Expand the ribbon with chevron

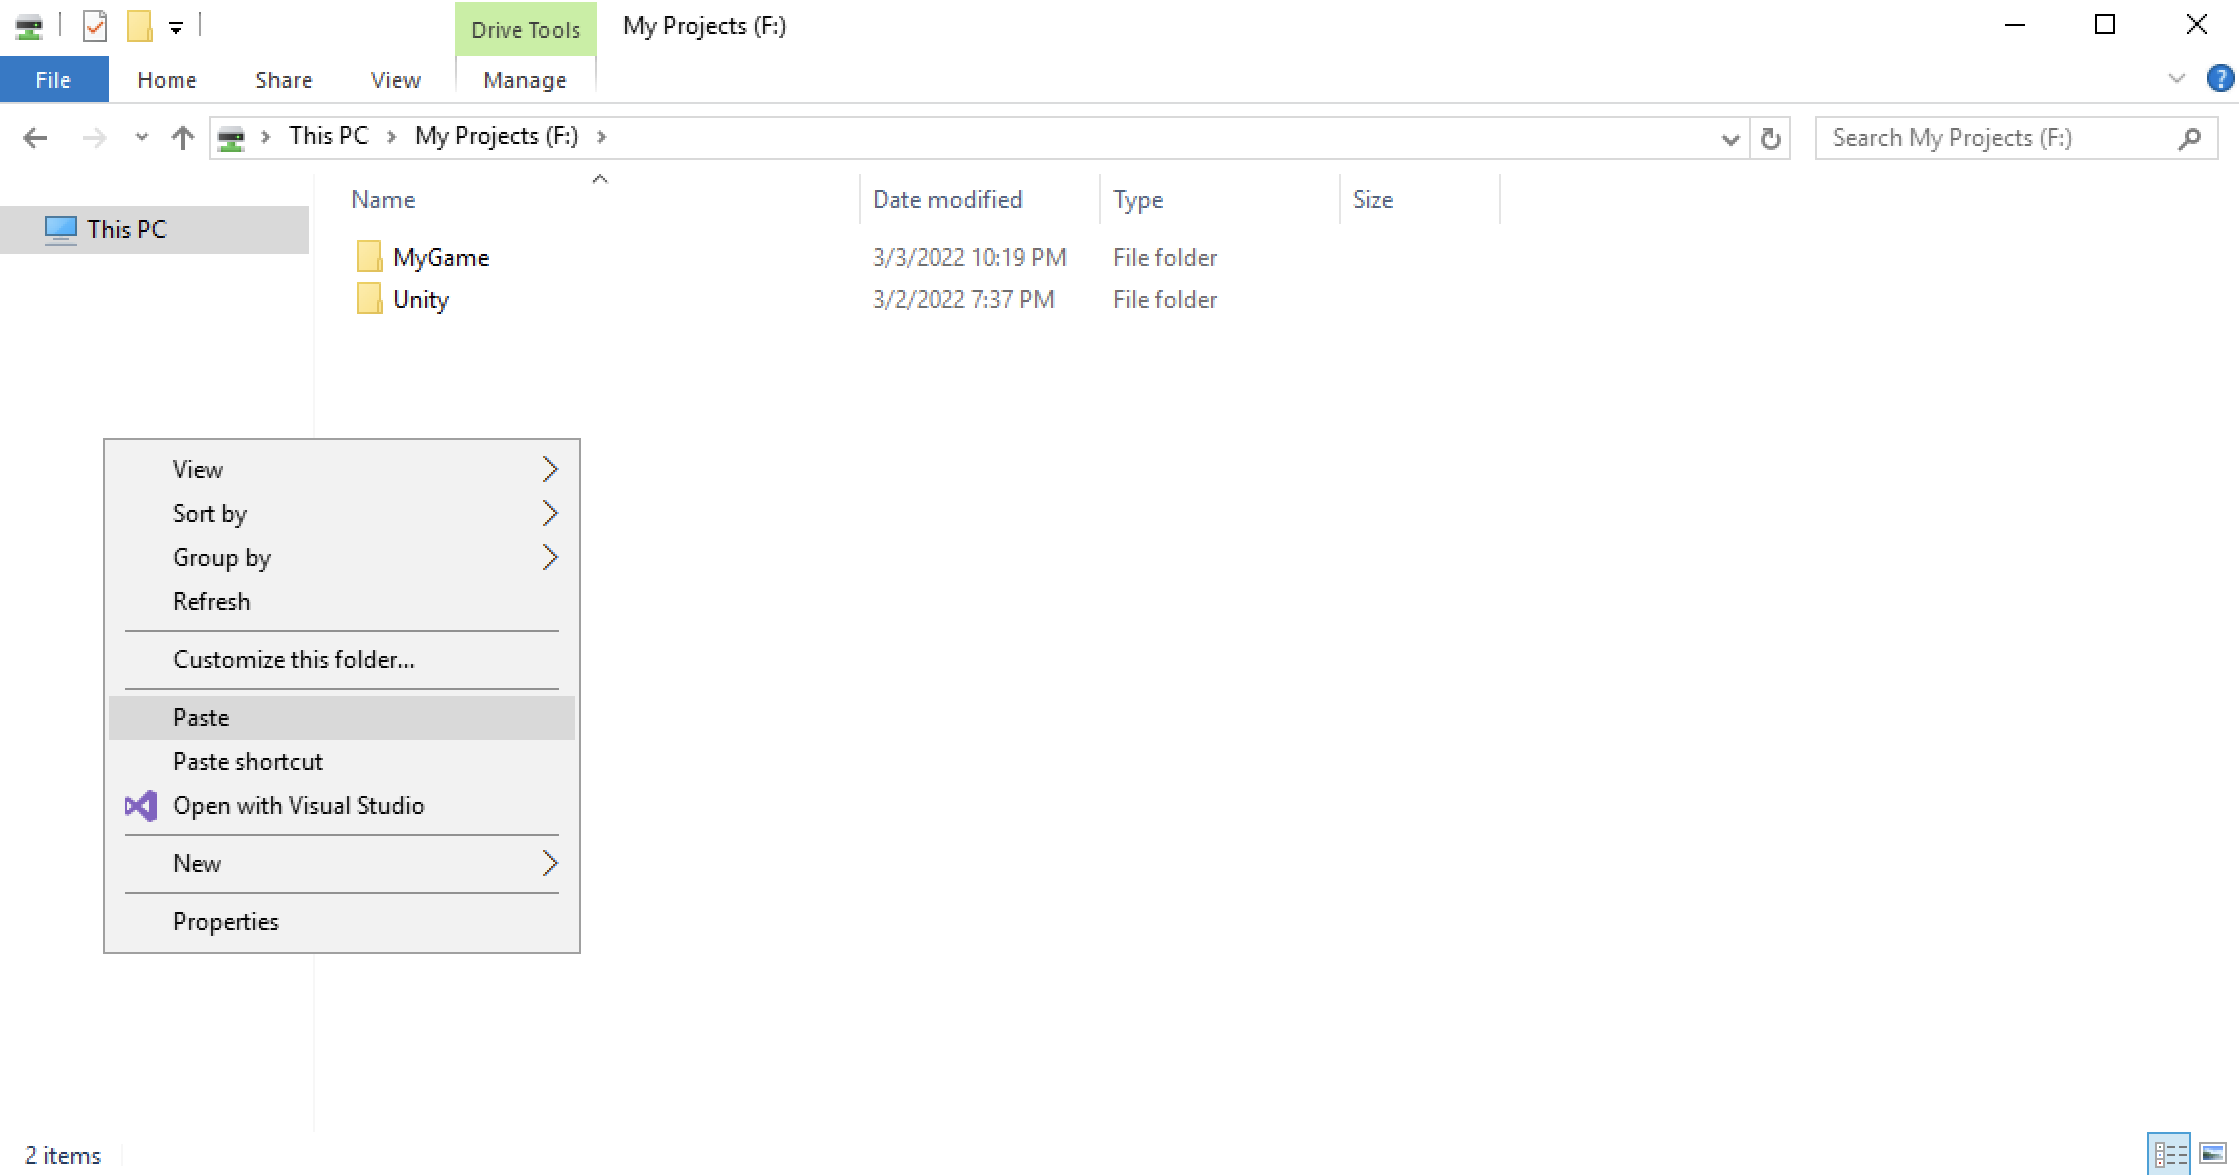click(x=2176, y=78)
